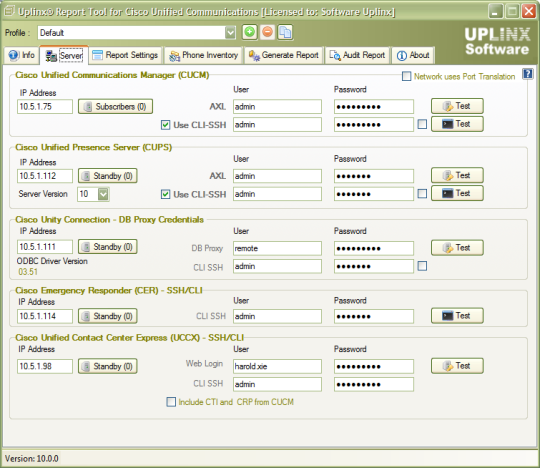
Task: Click DB Proxy user field containing remote
Action: (277, 248)
